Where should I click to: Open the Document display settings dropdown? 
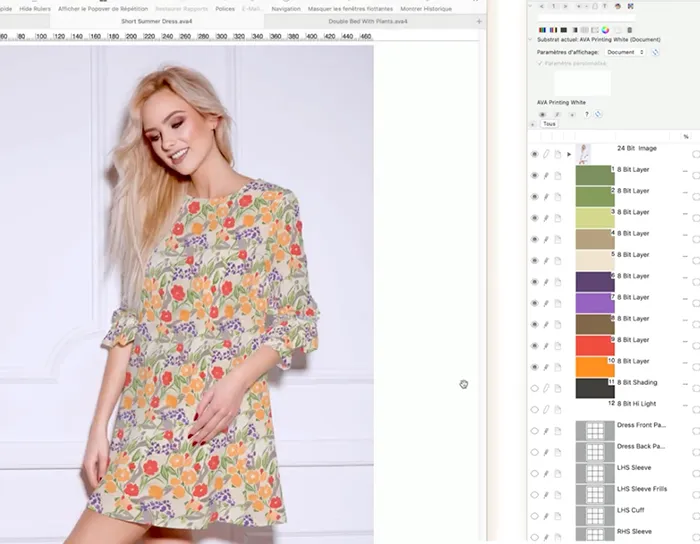coord(626,52)
